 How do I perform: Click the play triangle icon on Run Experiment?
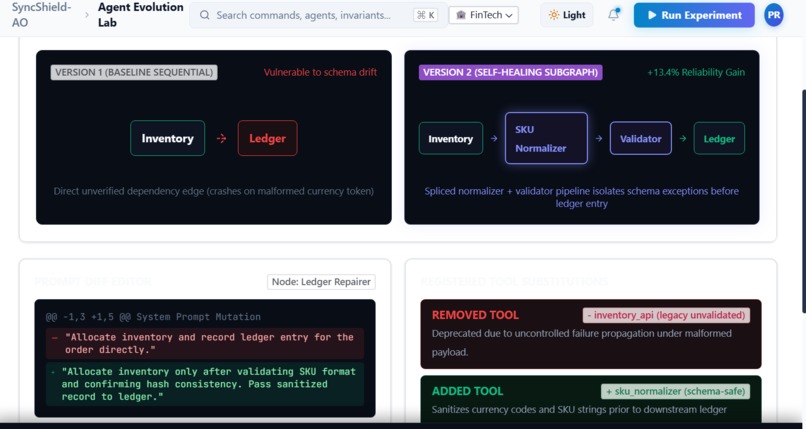coord(652,15)
